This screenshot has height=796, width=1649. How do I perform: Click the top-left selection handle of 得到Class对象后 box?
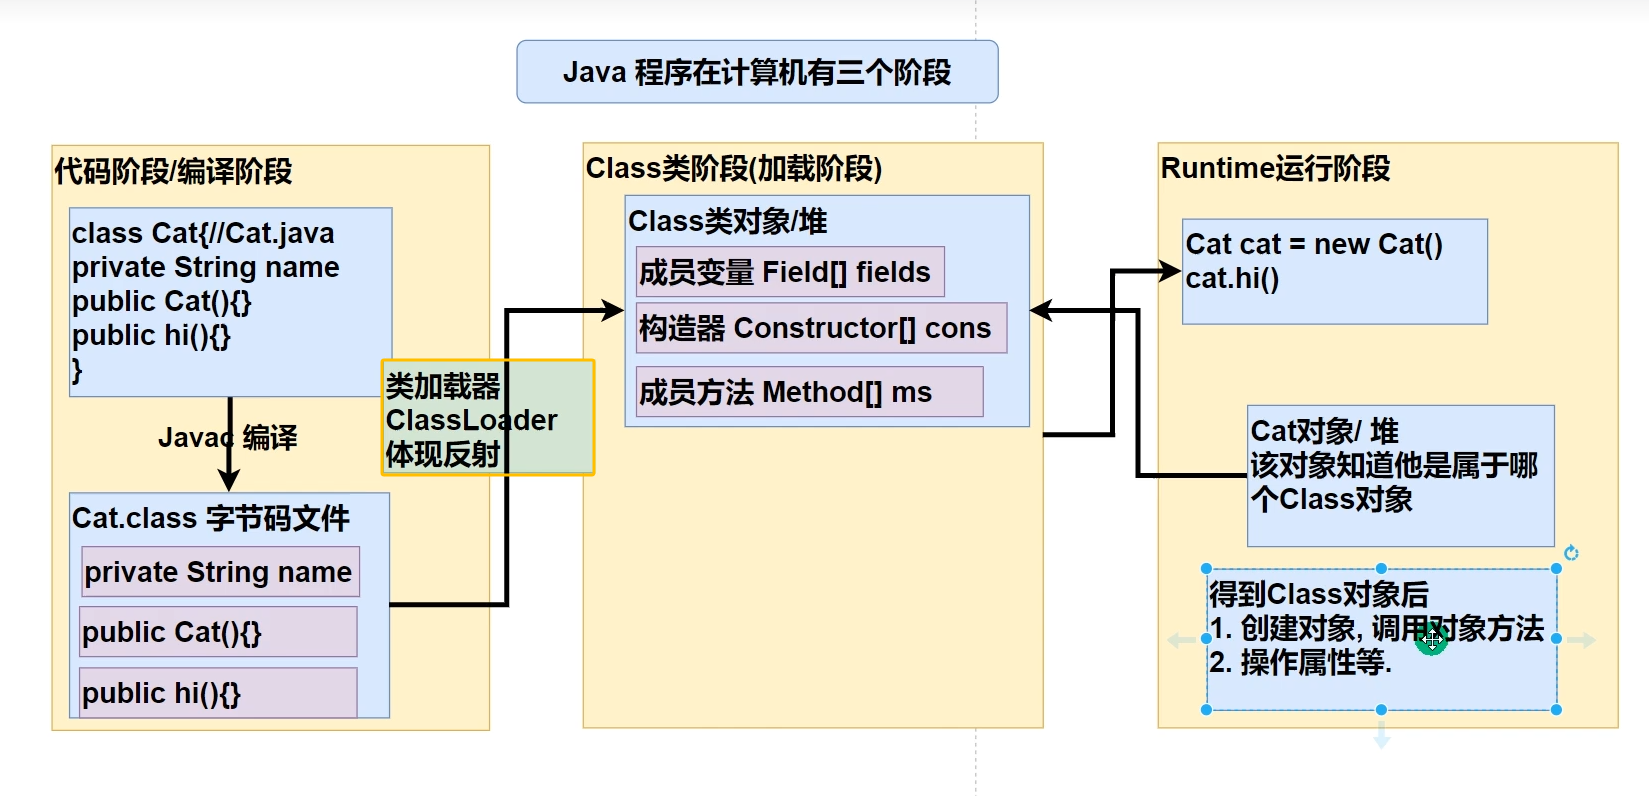point(1207,569)
